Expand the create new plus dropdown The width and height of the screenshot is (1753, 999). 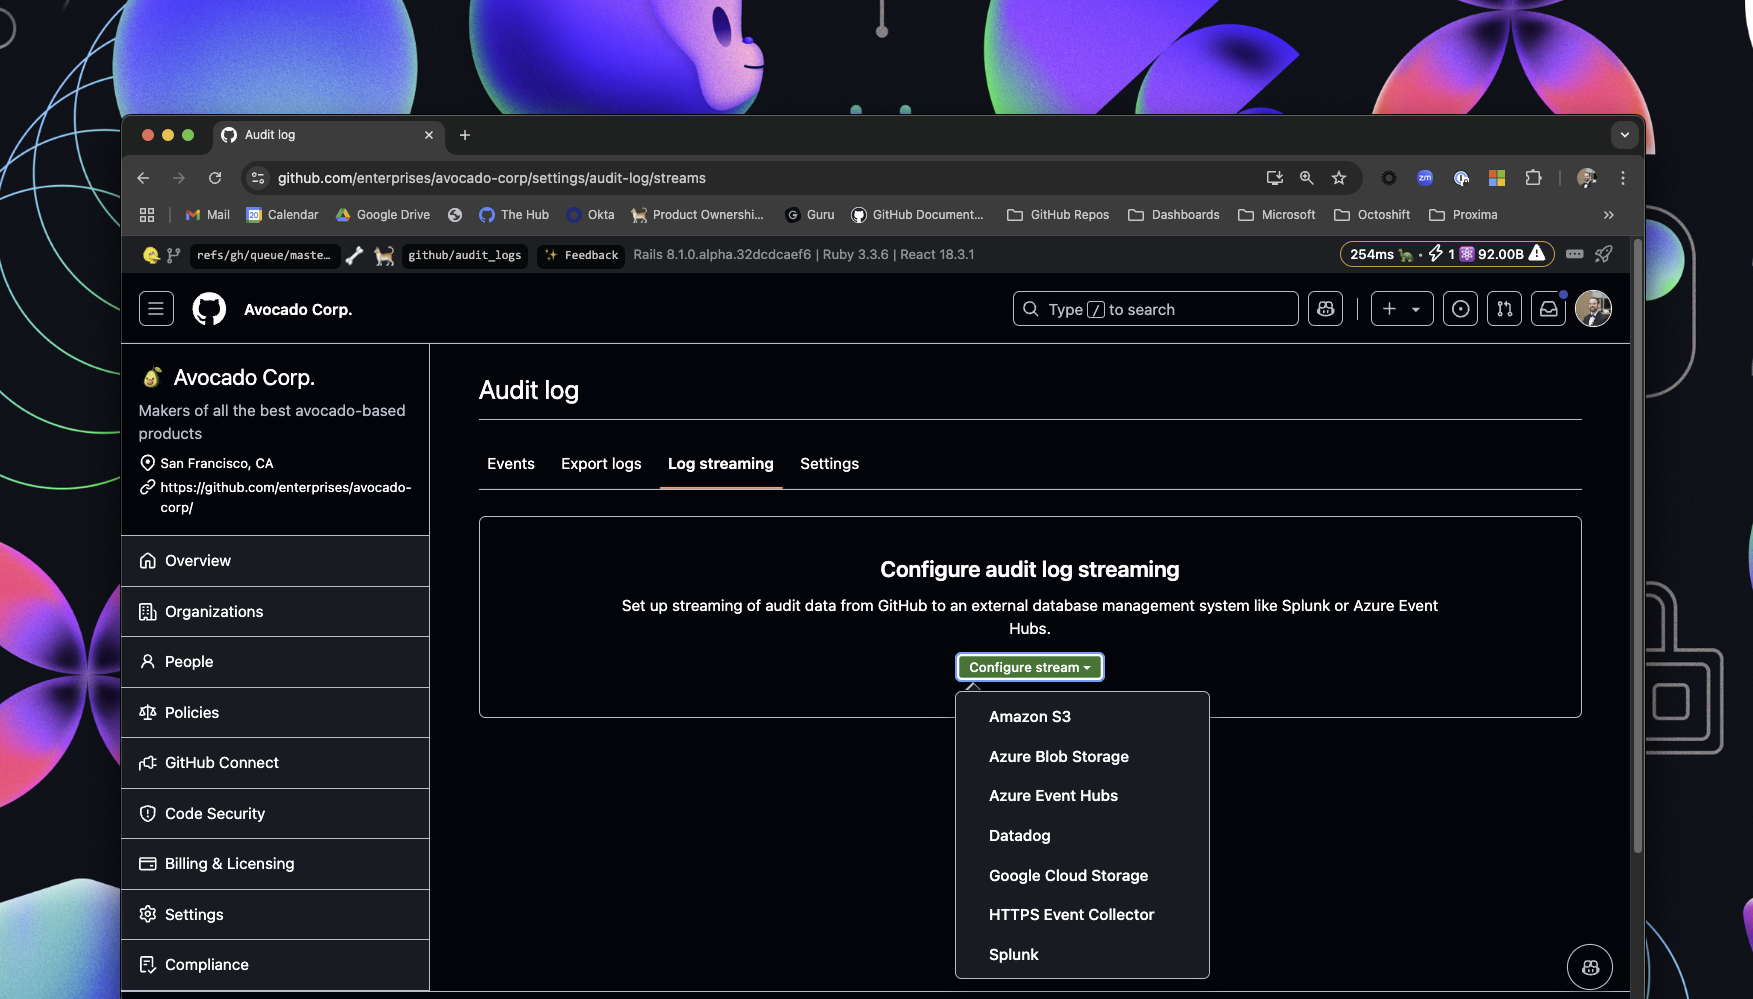[1401, 309]
